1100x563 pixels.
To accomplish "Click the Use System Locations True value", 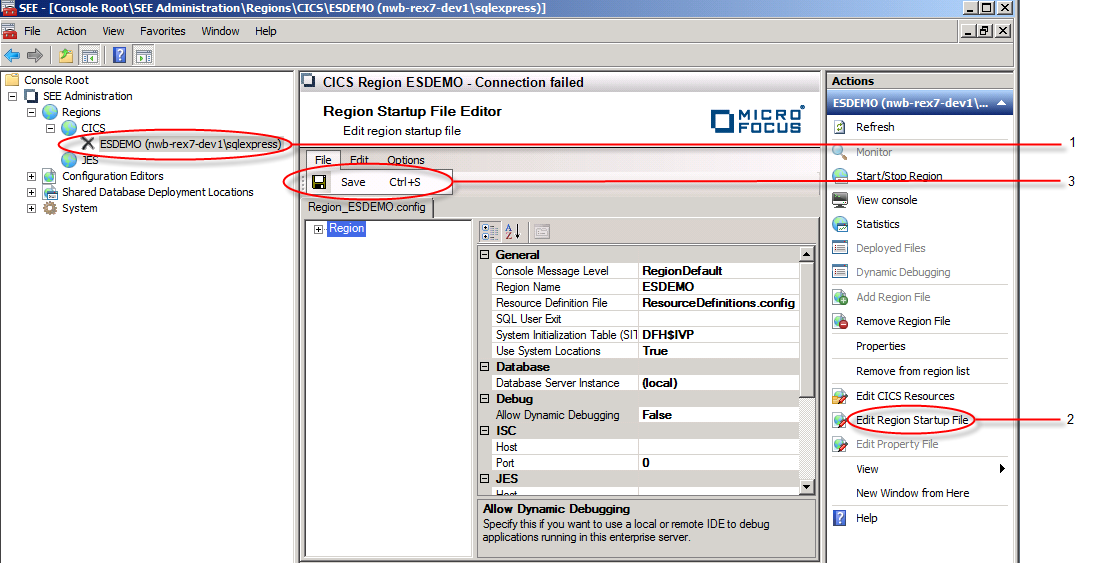I will [x=718, y=351].
